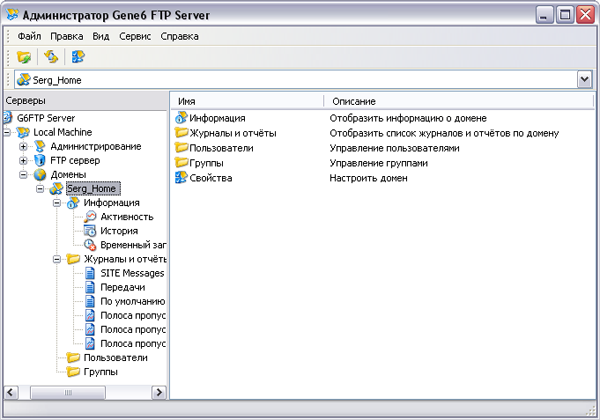Click the G6FTP Server root icon
The height and width of the screenshot is (420, 600).
8,118
